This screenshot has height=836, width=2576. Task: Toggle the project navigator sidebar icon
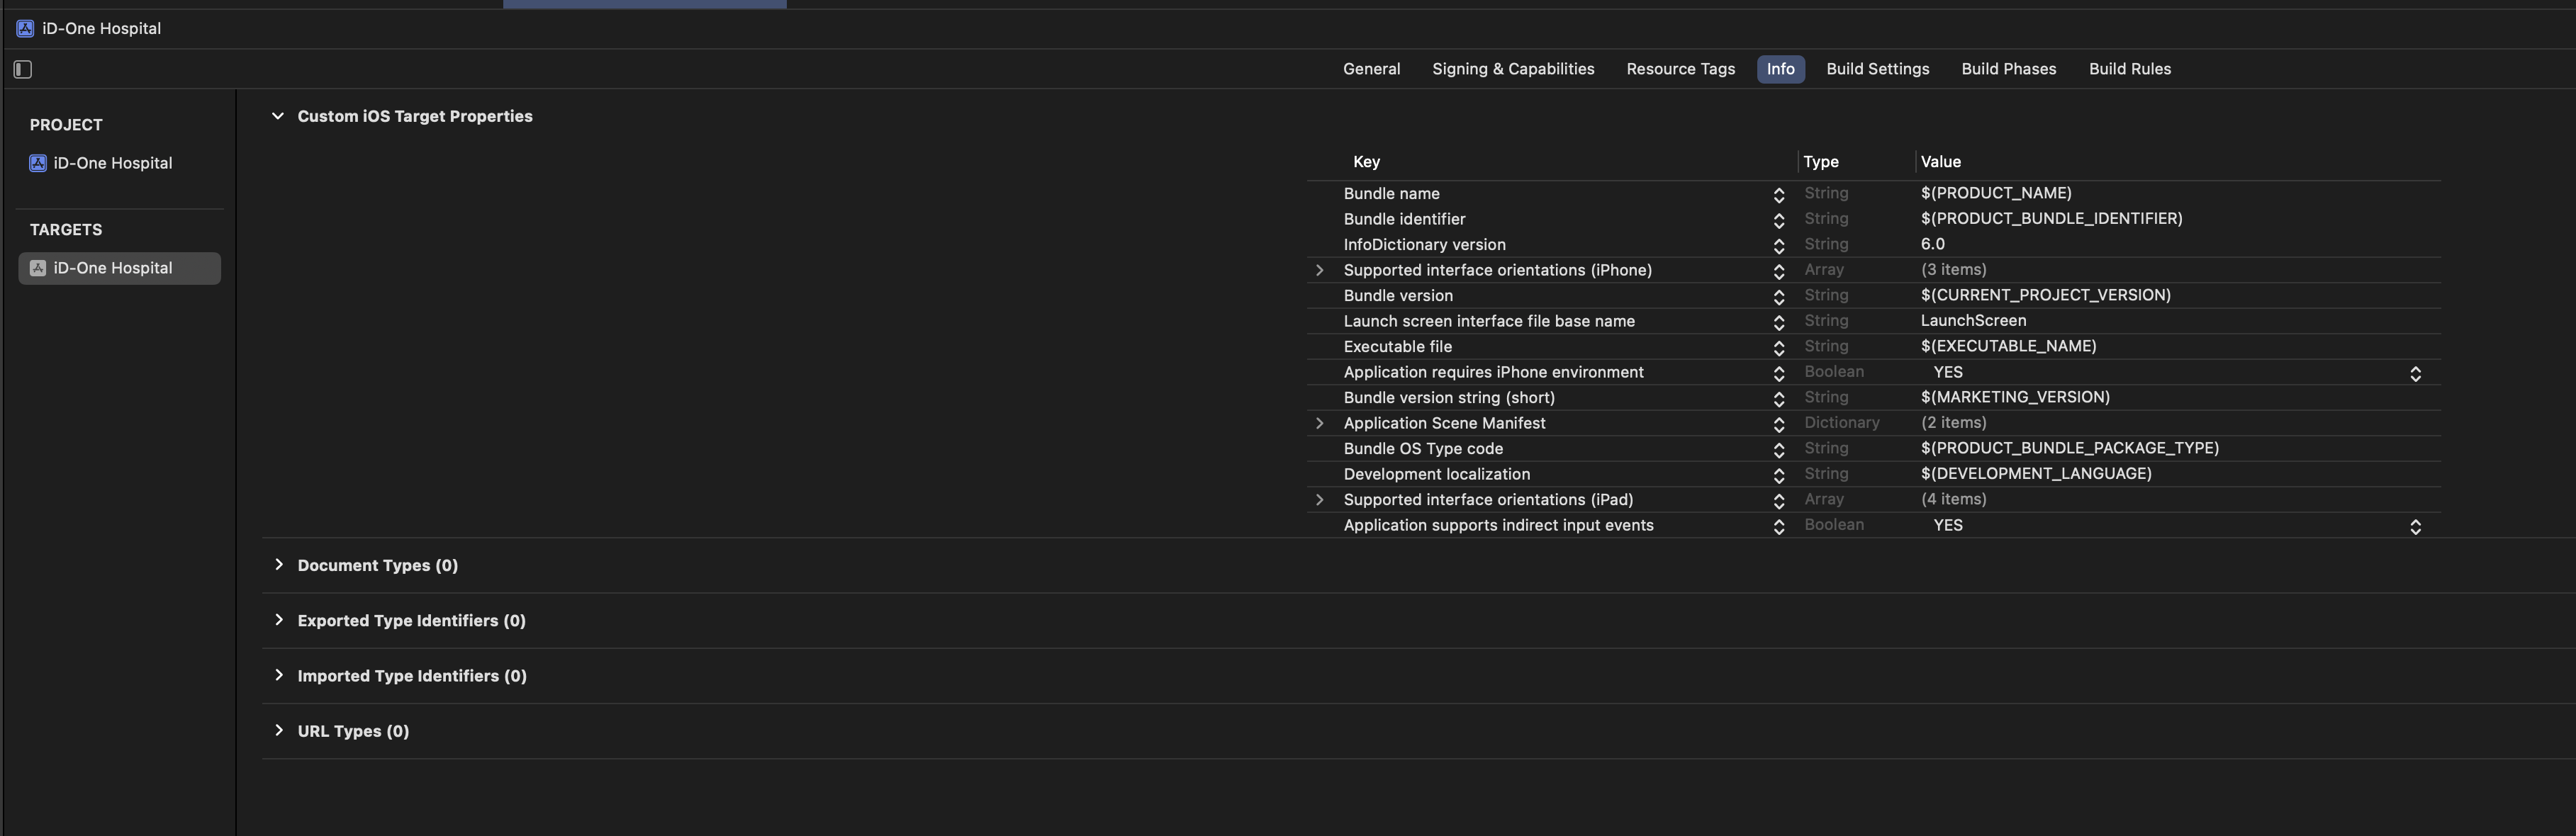[x=23, y=69]
